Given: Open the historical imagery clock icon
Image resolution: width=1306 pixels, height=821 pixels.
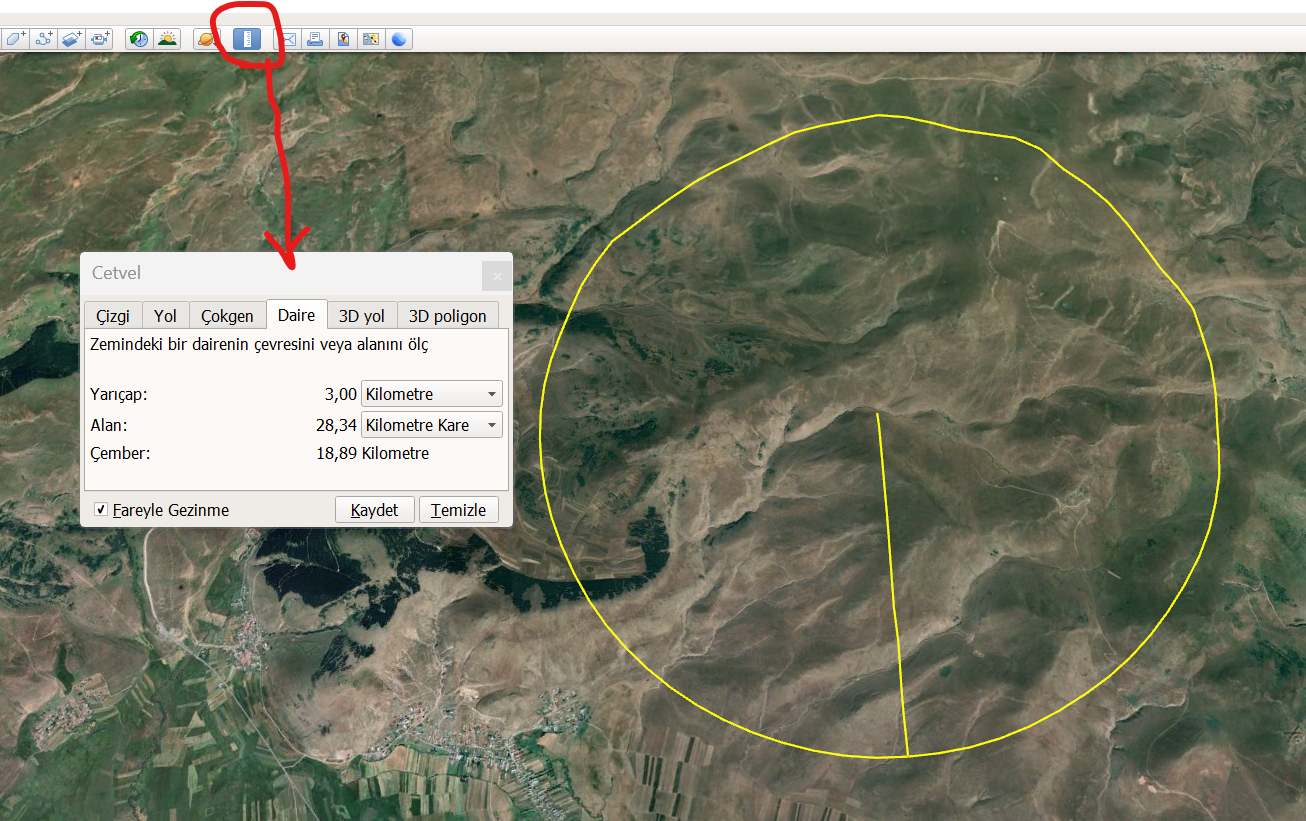Looking at the screenshot, I should [138, 39].
